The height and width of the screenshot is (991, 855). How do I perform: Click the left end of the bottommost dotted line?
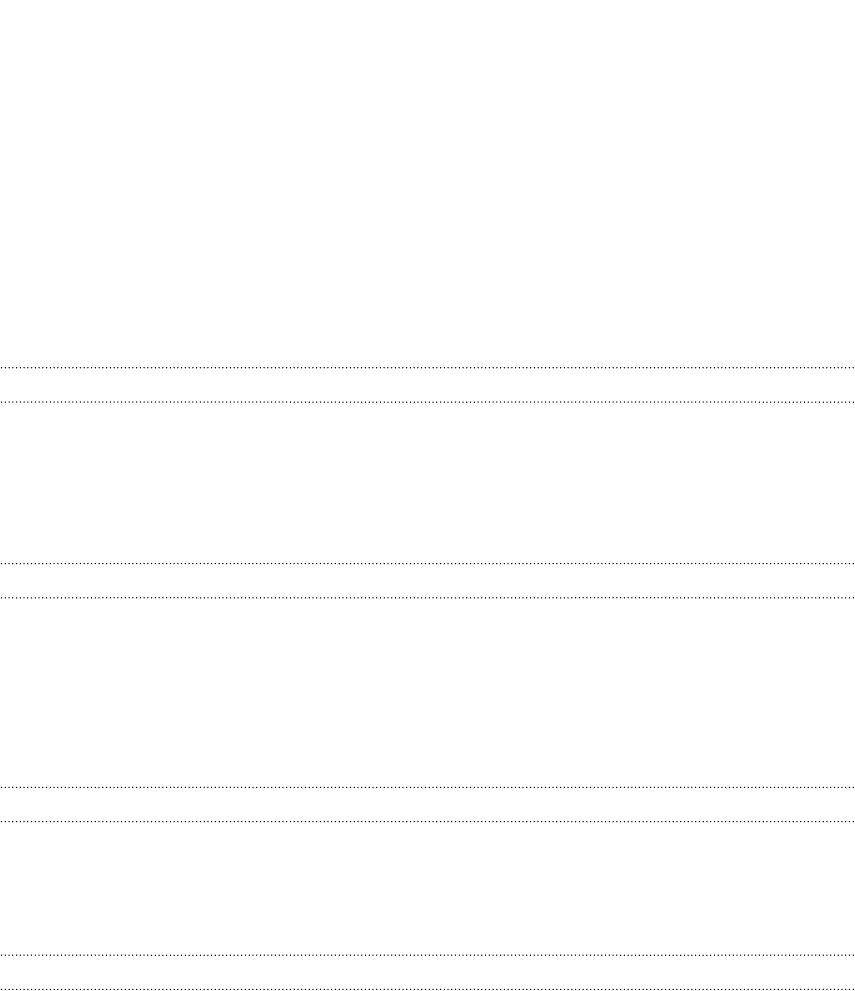(x=3, y=988)
